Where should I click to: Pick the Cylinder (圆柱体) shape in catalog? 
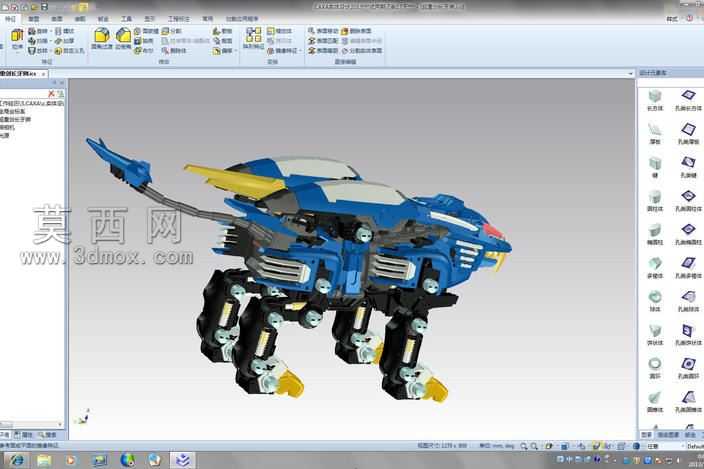tap(655, 201)
